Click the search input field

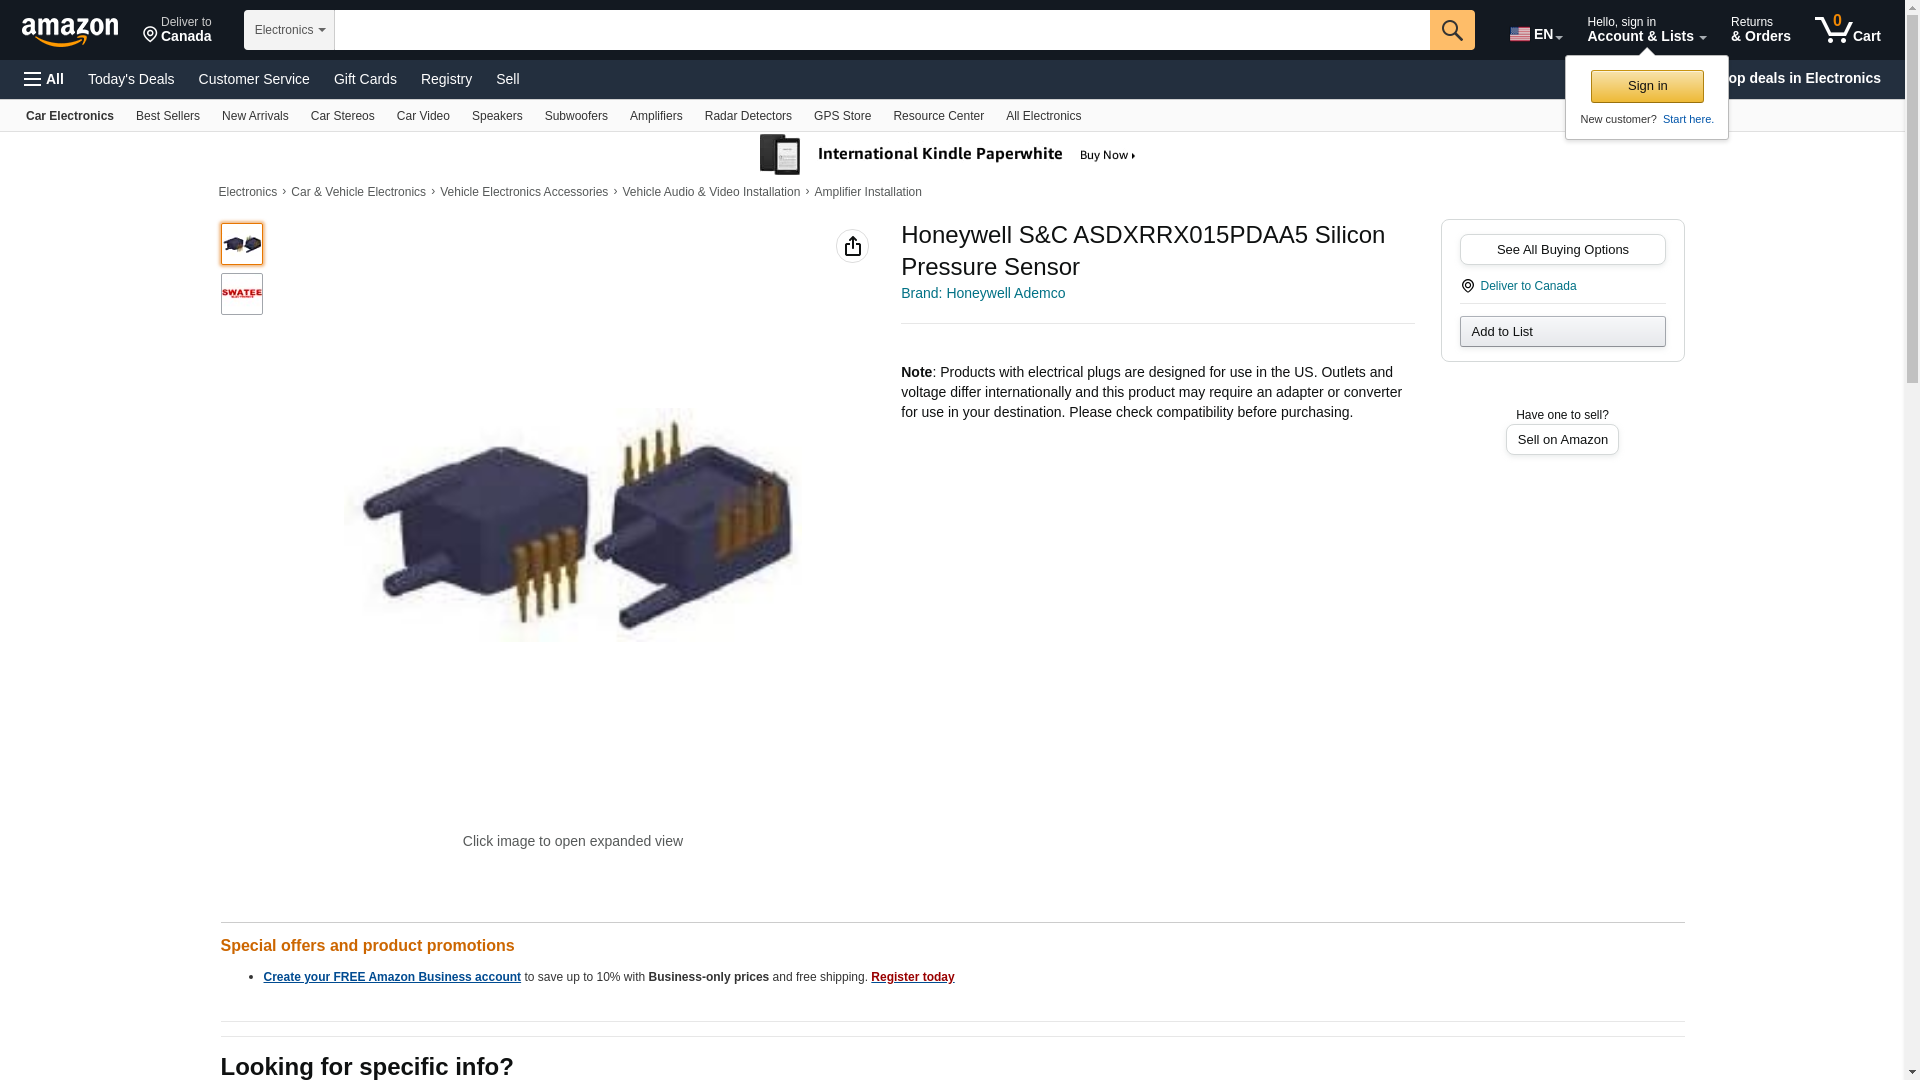pos(882,30)
